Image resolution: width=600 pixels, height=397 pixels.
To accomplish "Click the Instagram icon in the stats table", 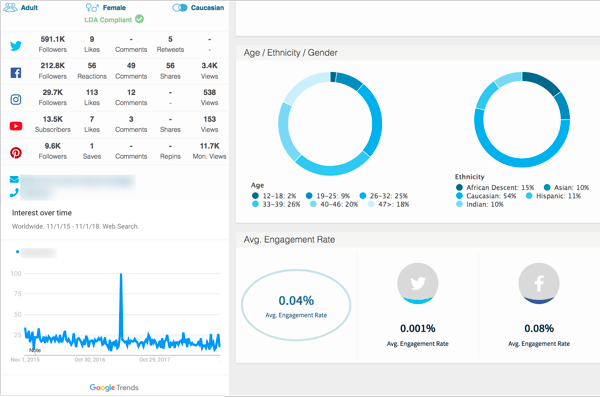I will (16, 100).
